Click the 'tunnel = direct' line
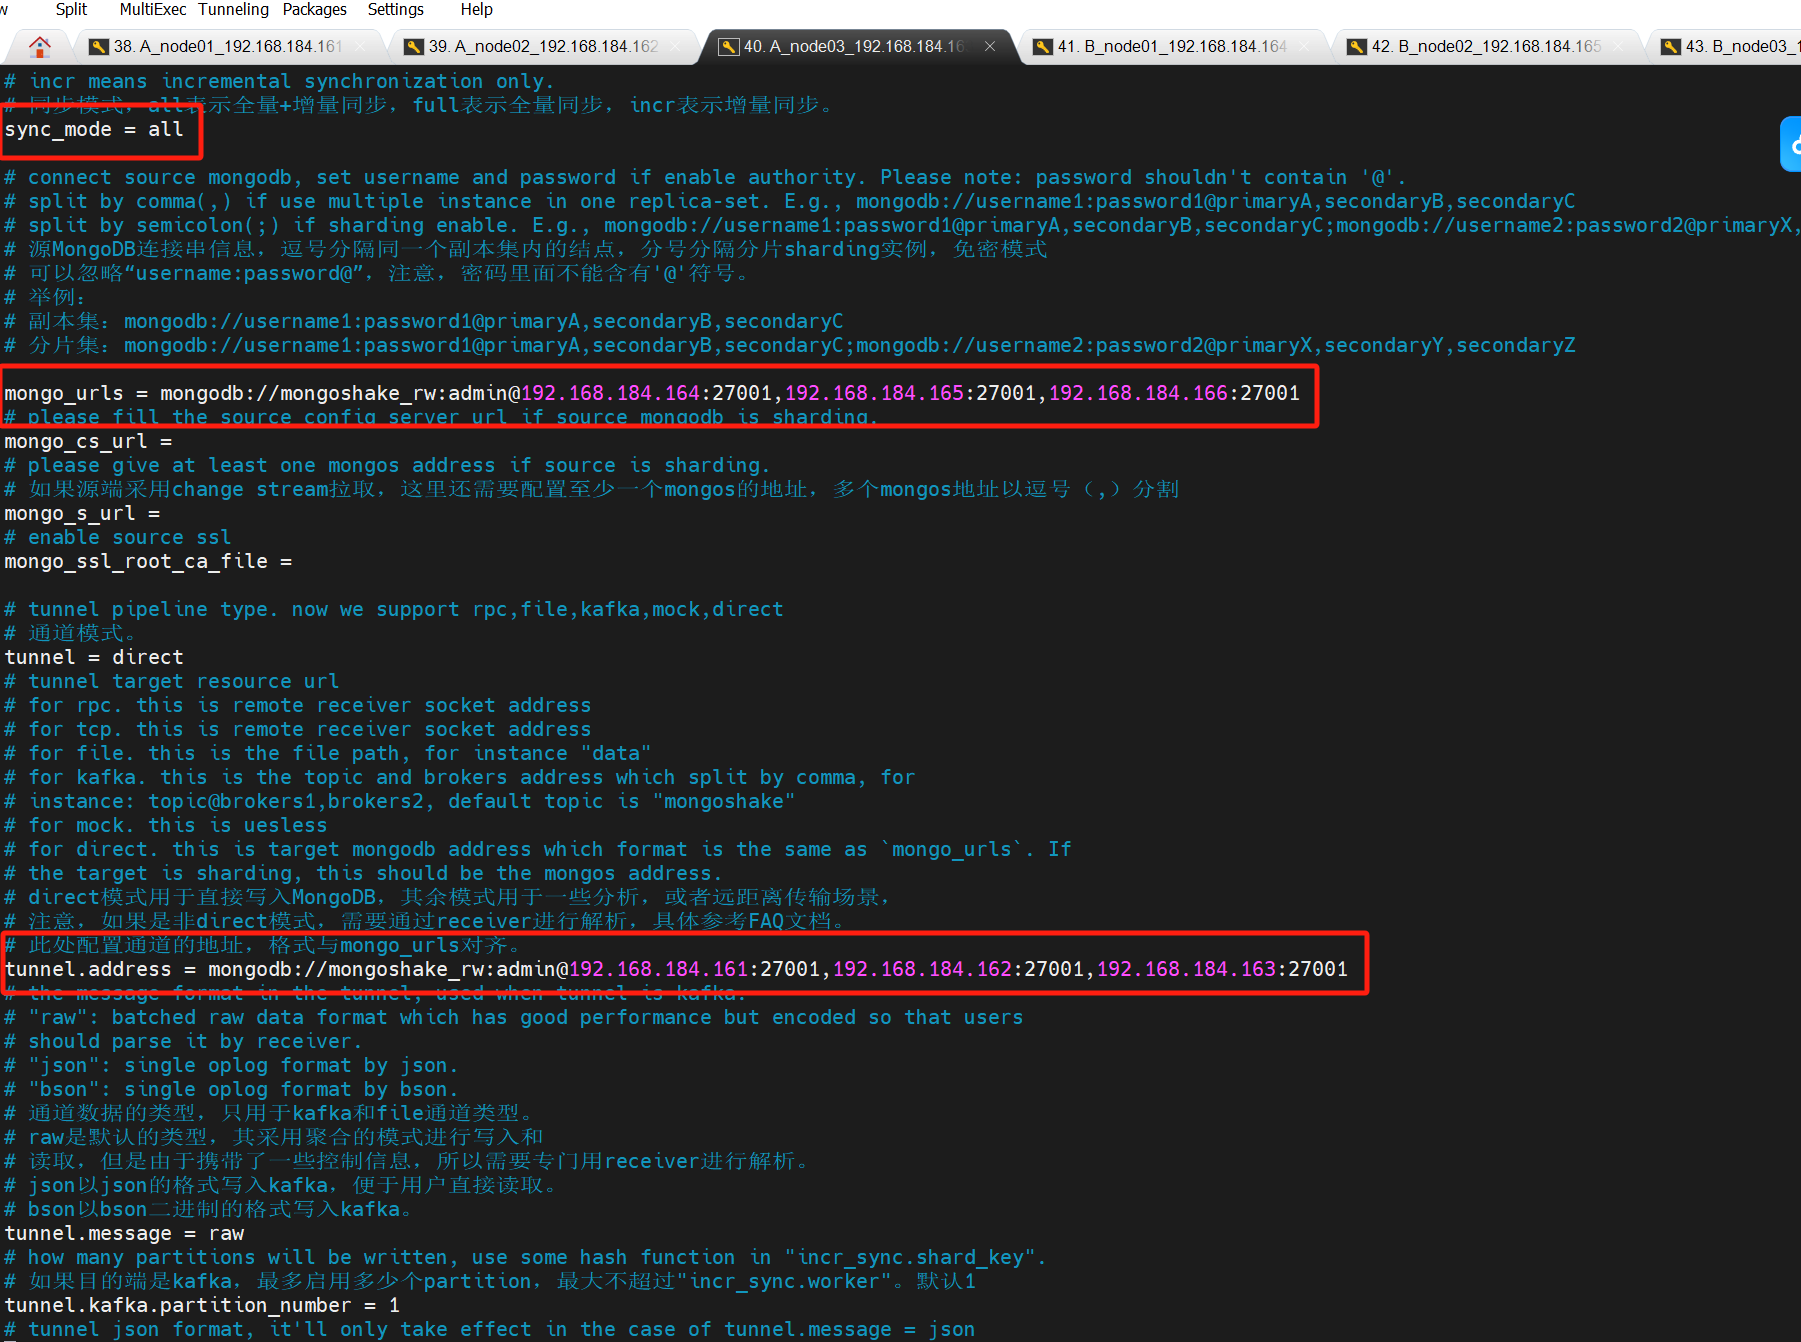Screen dimensions: 1801x1342 (94, 657)
